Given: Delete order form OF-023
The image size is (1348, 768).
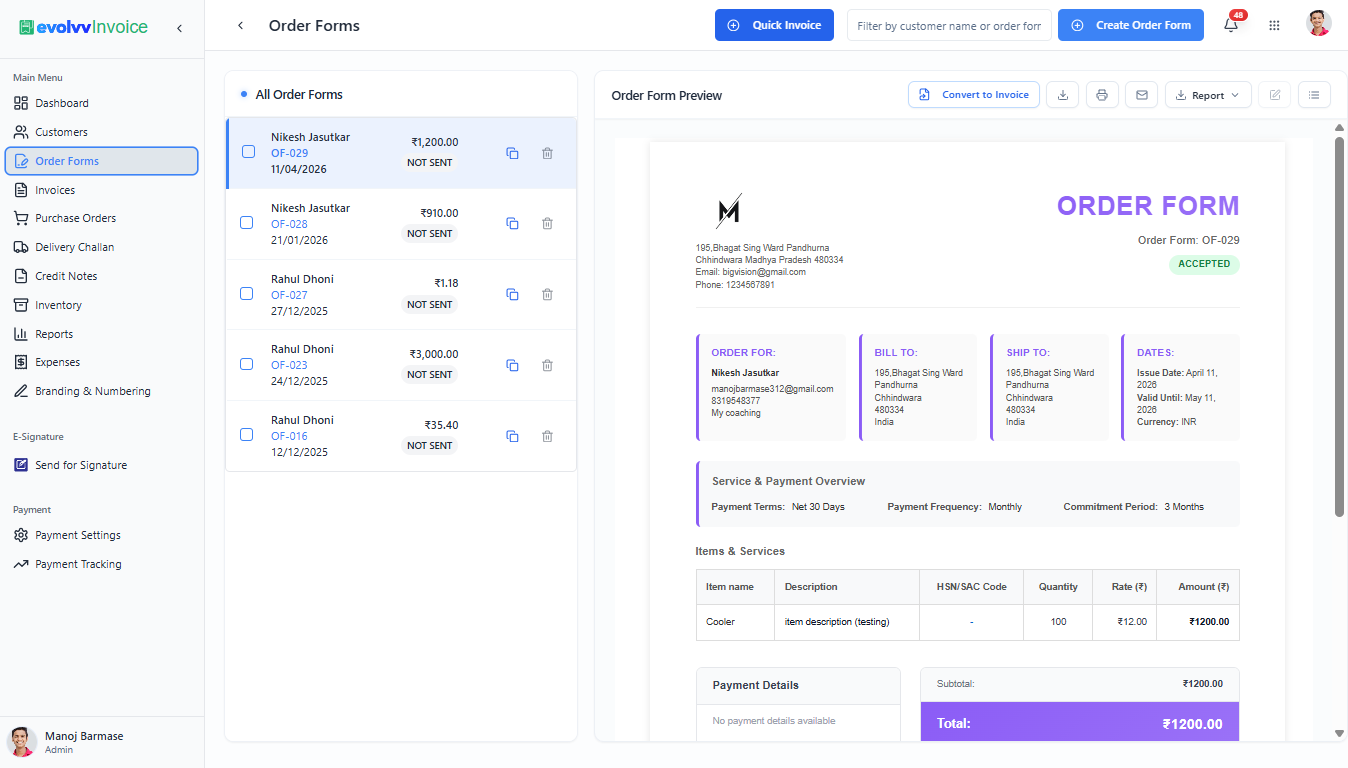Looking at the screenshot, I should pos(547,365).
